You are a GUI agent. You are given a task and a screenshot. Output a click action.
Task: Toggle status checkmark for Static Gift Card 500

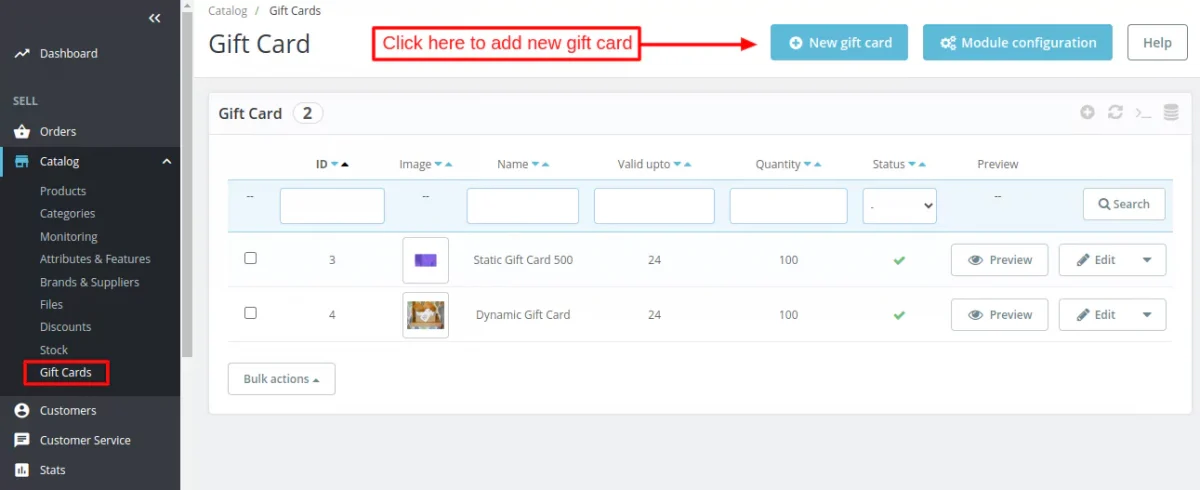899,260
